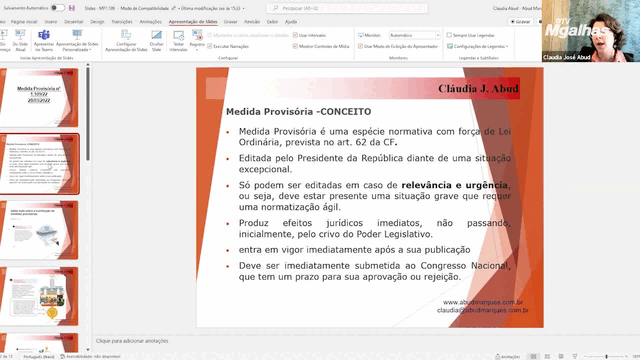Click the bold text 'relevância e urgência'

pos(455,185)
